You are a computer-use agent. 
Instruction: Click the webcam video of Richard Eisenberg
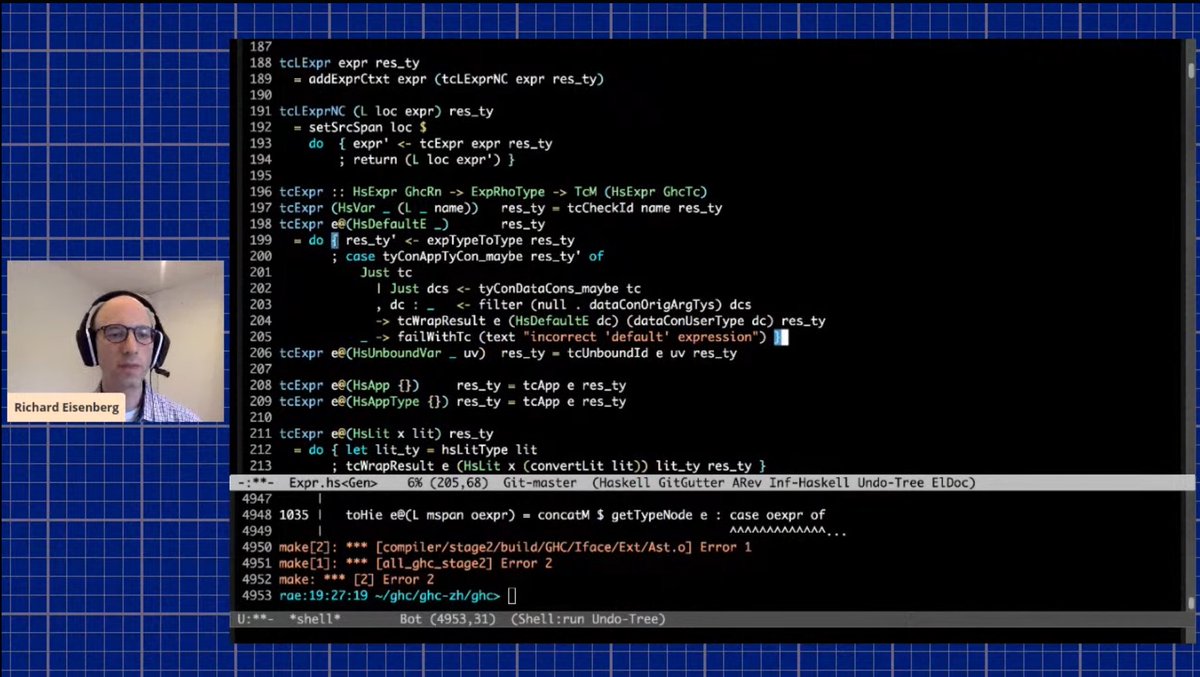pyautogui.click(x=116, y=341)
